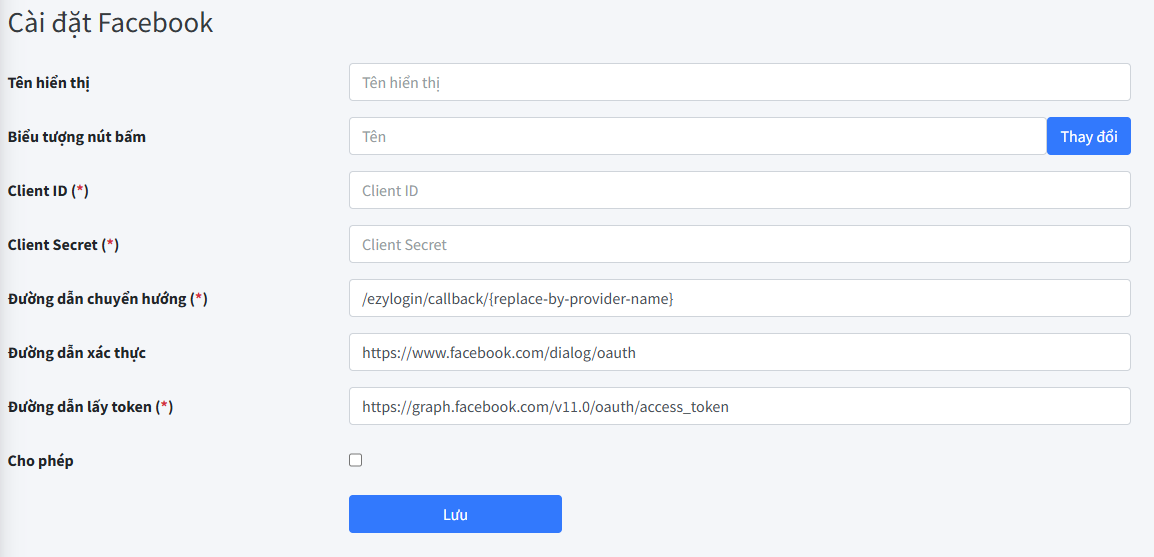This screenshot has height=557, width=1154.
Task: Click the Tên hiển thị label
Action: pyautogui.click(x=49, y=82)
